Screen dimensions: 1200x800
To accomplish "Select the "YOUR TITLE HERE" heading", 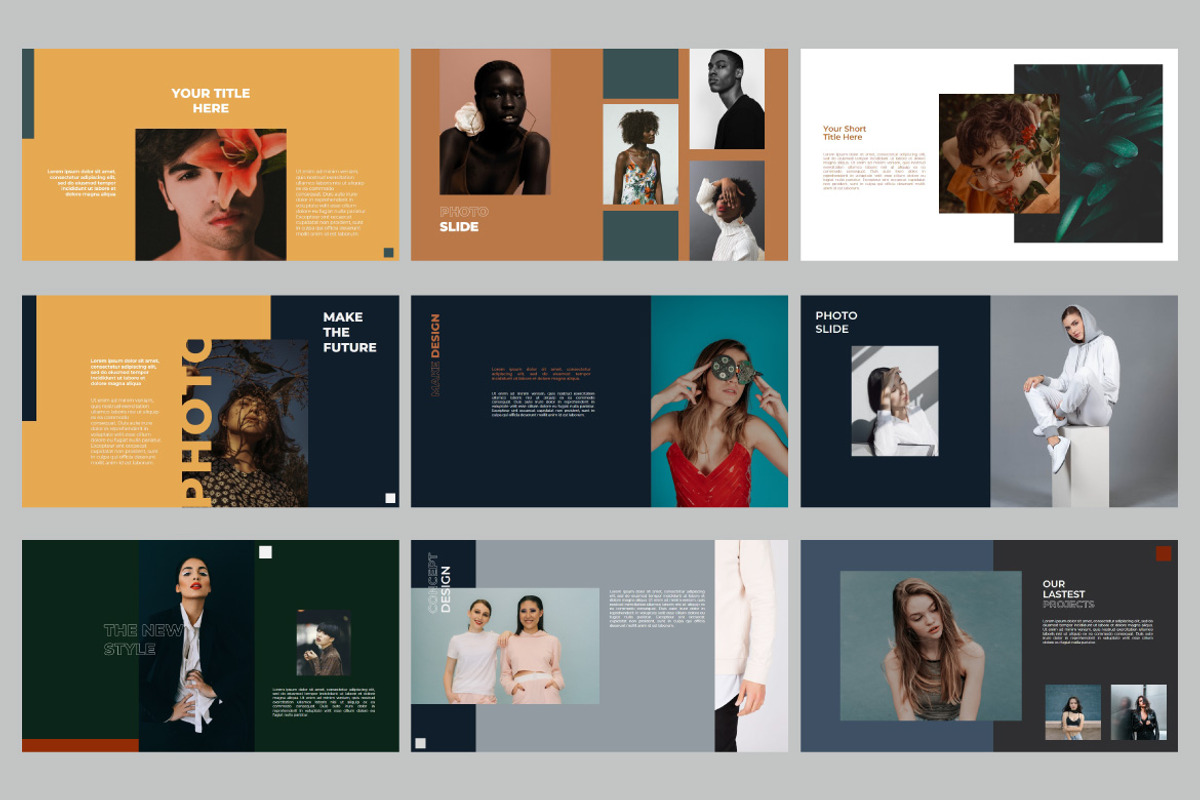I will (210, 100).
